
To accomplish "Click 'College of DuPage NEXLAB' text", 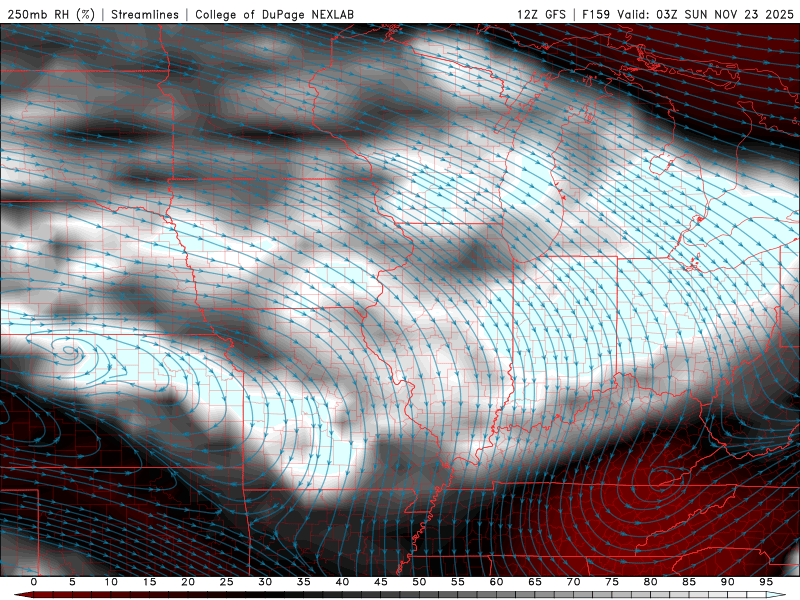I will pos(274,14).
